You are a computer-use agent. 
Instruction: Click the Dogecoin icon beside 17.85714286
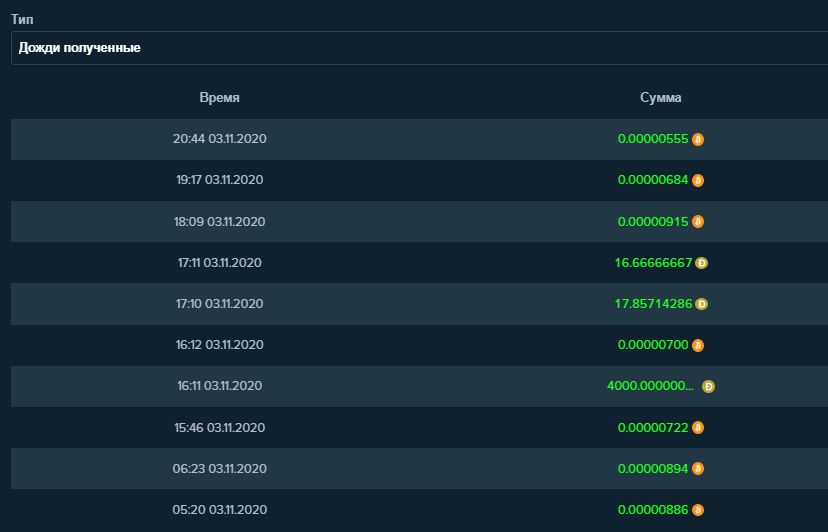pyautogui.click(x=702, y=304)
